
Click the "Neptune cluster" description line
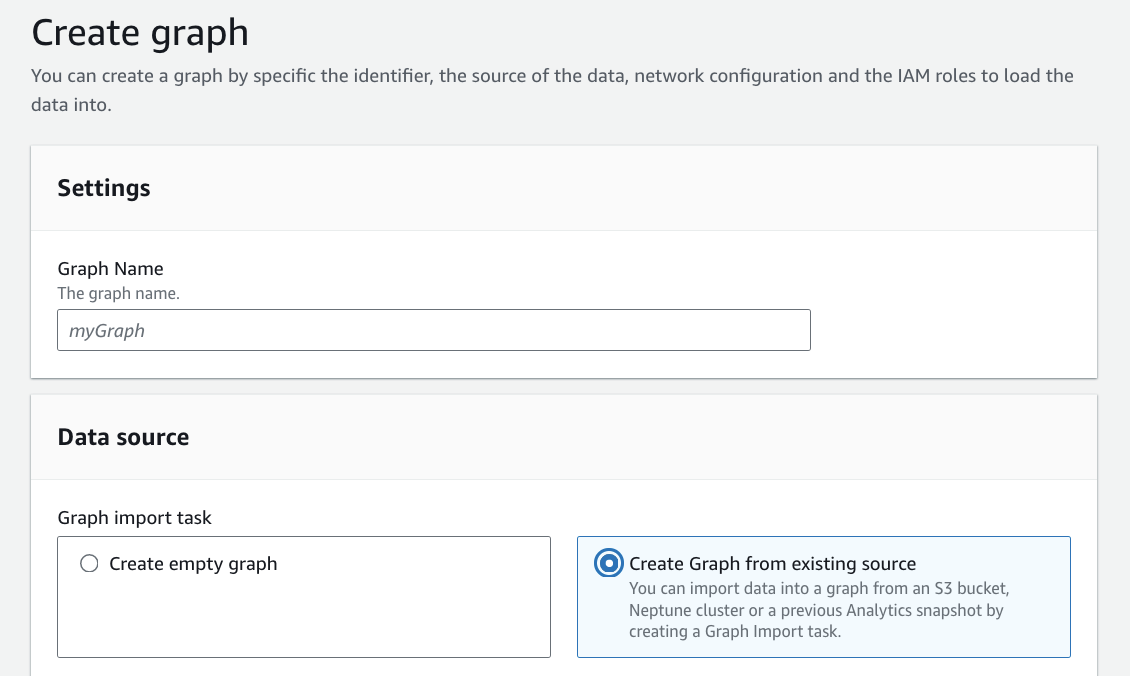click(815, 610)
